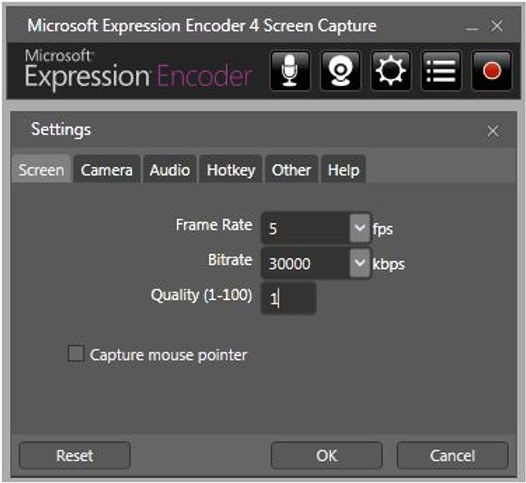This screenshot has width=526, height=483.
Task: Click into the Quality (1-100) field
Action: [288, 298]
